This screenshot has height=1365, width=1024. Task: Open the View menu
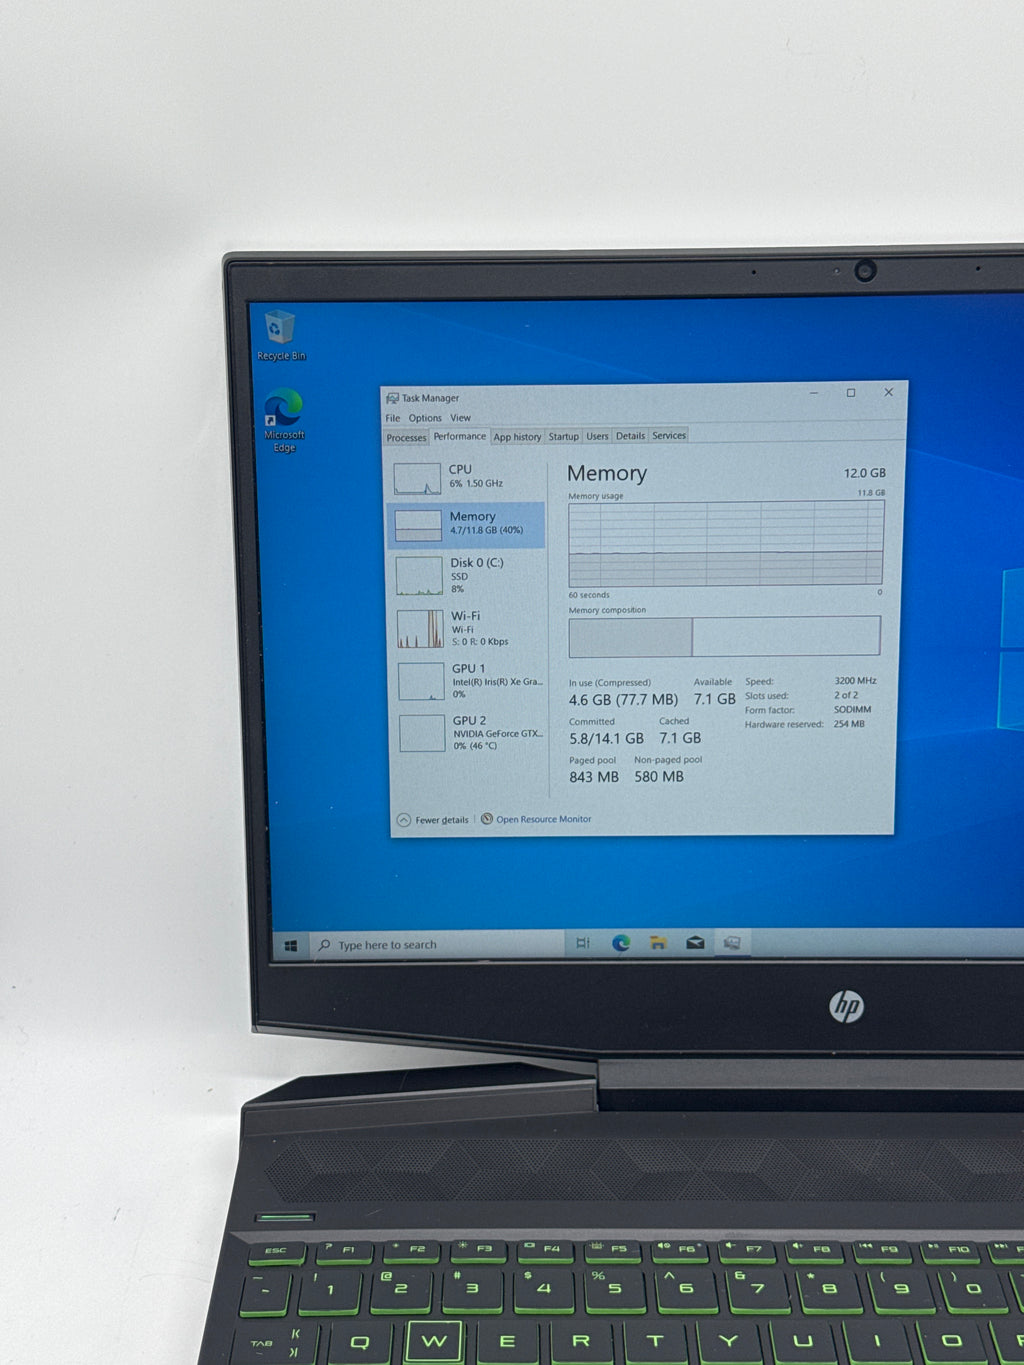460,418
